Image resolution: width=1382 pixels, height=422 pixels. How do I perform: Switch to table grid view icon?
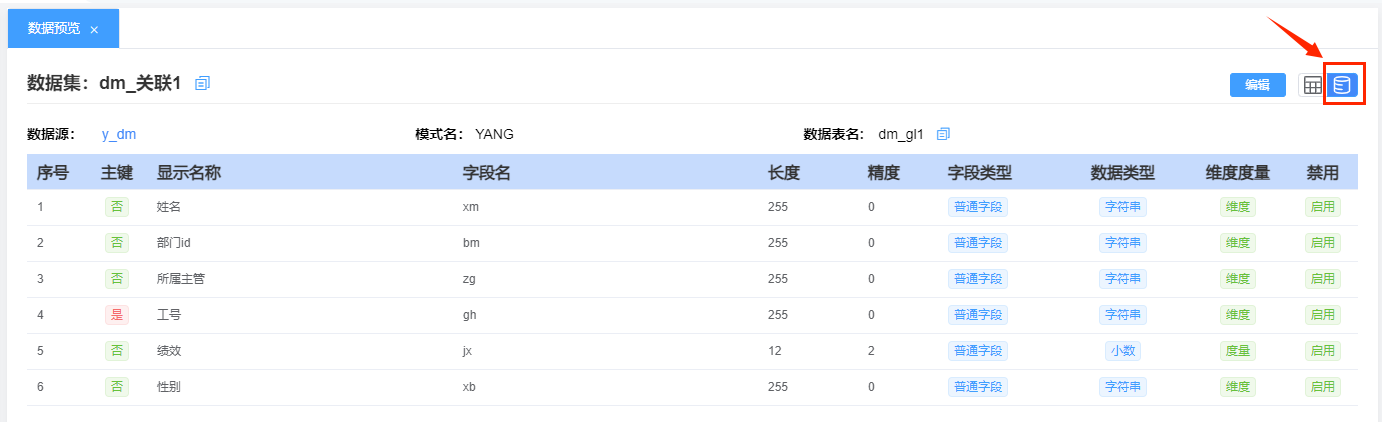(1311, 85)
